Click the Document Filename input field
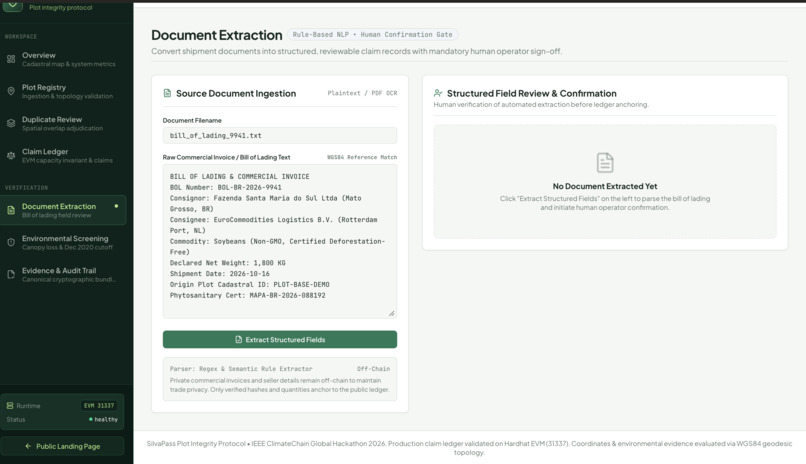Screen dimensions: 806x464 coord(280,136)
